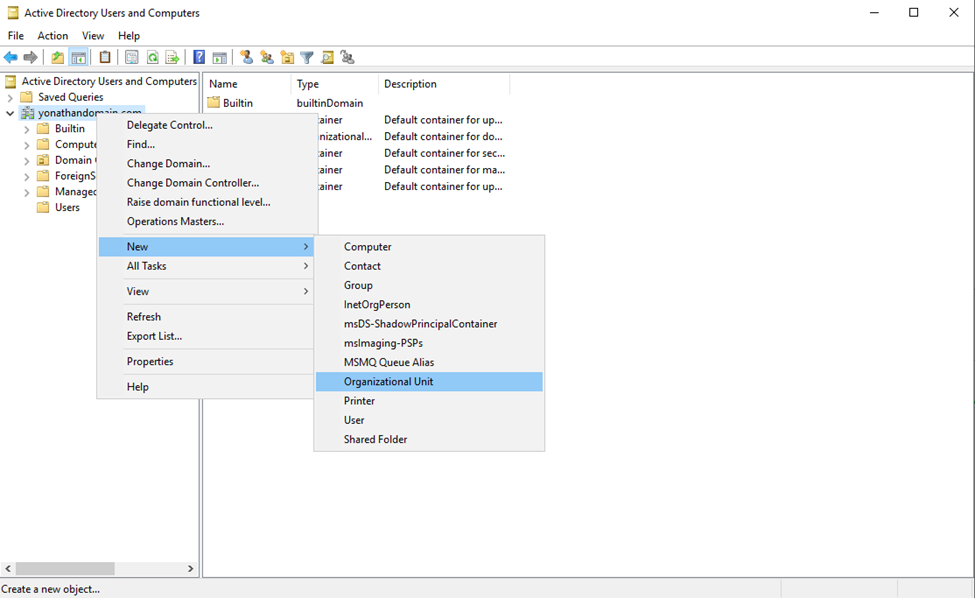Screen dimensions: 975x598
Task: Click the Up one level folder icon
Action: [x=57, y=58]
